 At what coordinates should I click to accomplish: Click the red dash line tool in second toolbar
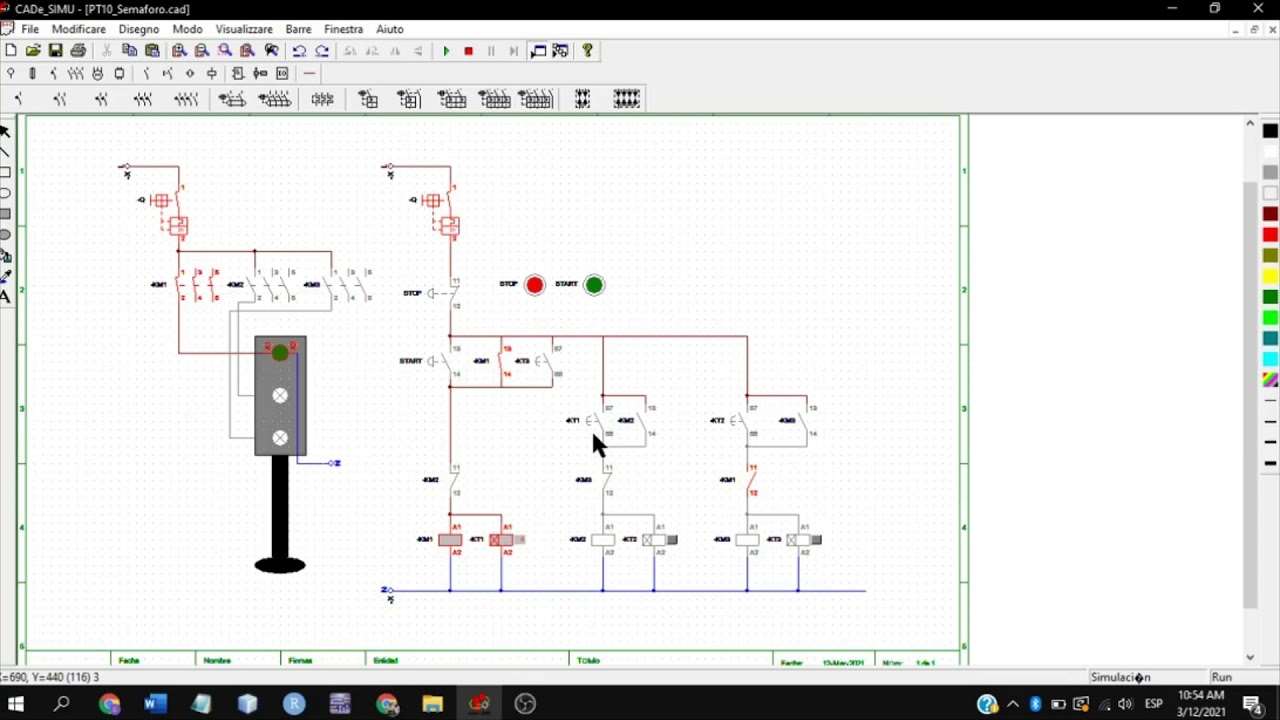coord(310,73)
